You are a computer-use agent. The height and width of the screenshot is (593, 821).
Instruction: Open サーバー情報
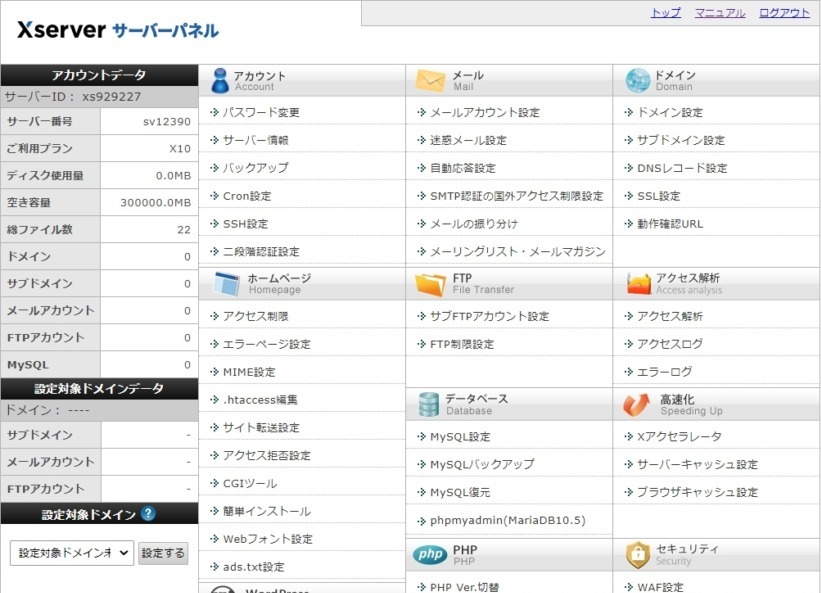pos(256,140)
